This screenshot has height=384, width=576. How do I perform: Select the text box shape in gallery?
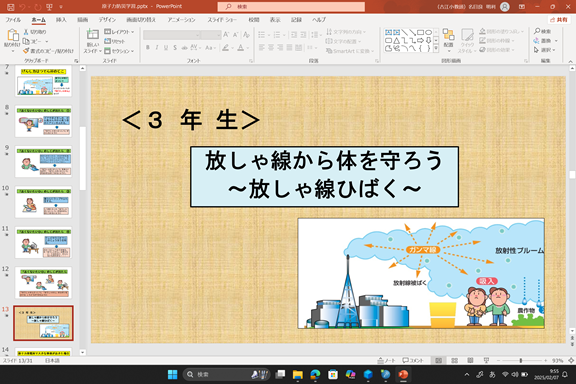tap(388, 32)
